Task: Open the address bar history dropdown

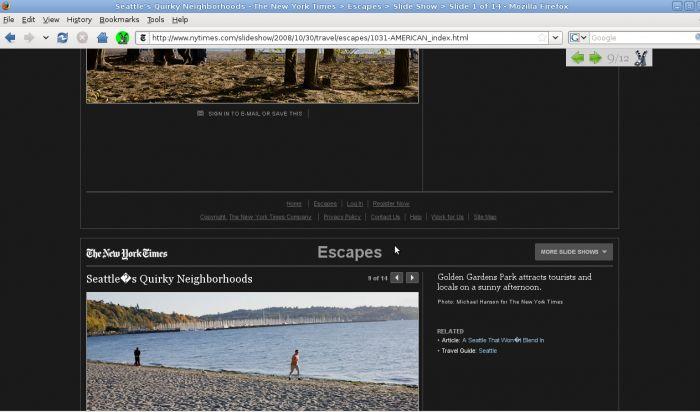Action: pos(555,37)
